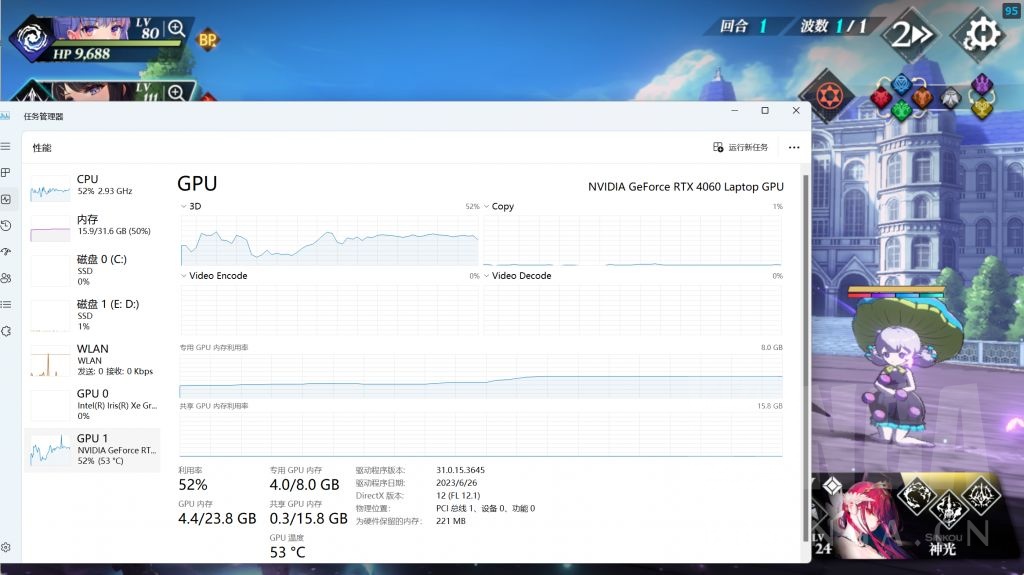The image size is (1024, 575).
Task: Toggle the hamburger navigation menu
Action: pos(6,146)
